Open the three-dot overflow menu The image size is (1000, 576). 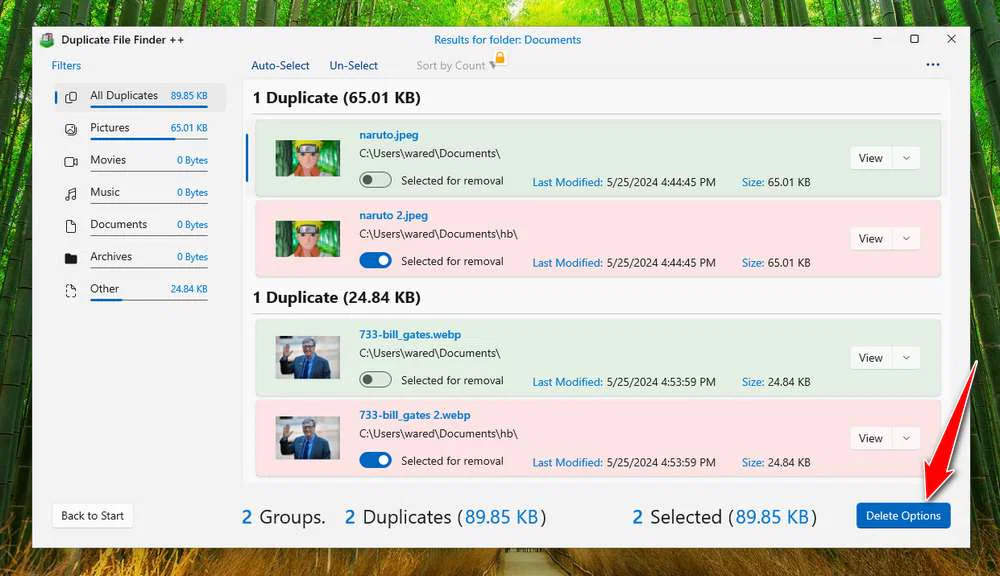coord(933,63)
